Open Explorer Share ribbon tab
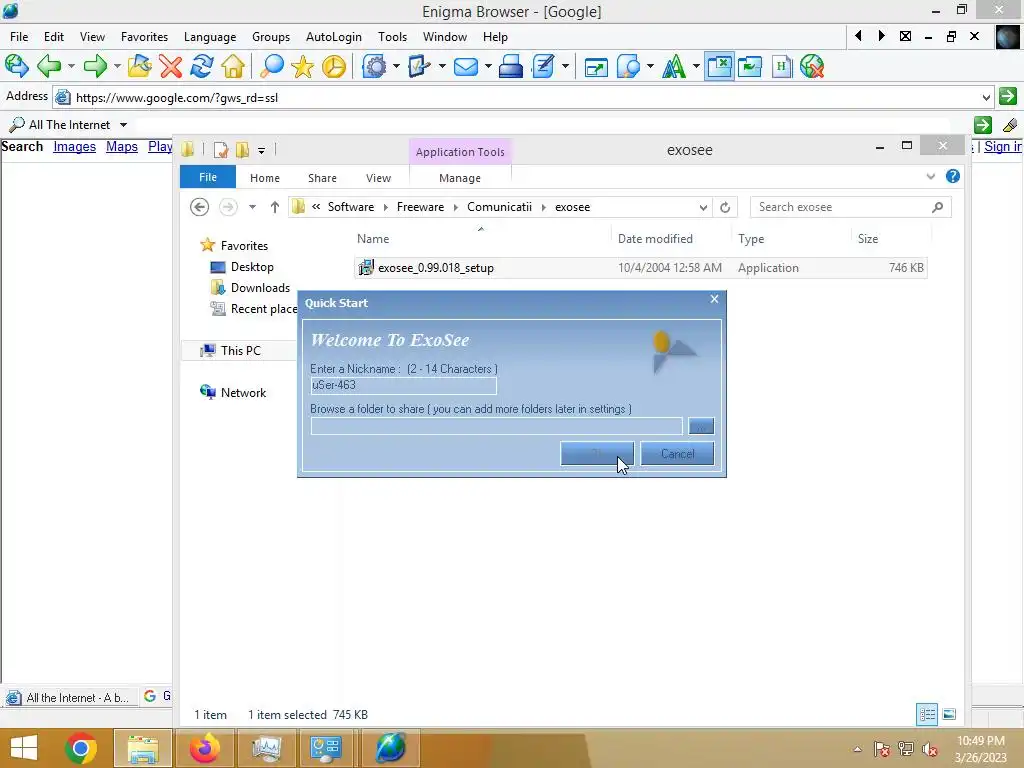 322,178
